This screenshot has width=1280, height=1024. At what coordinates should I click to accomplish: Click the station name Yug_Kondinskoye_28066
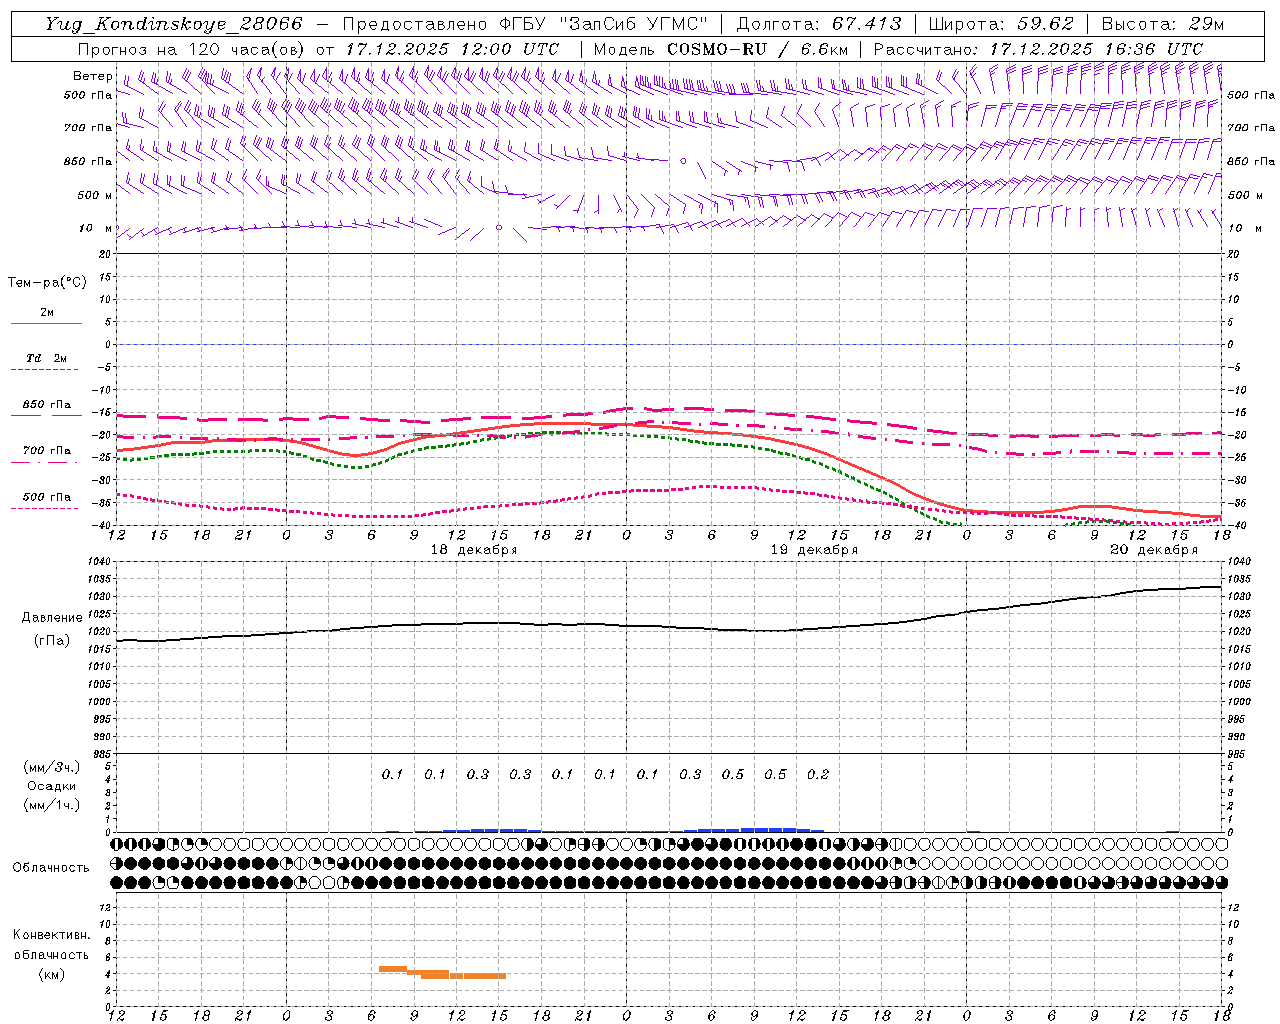[x=173, y=24]
